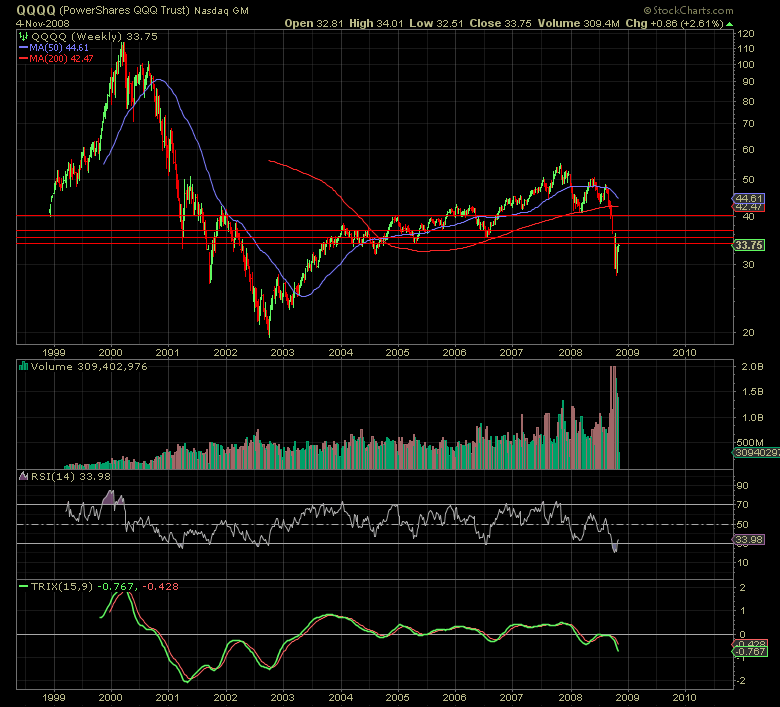Screen dimensions: 780x707
Task: Click the 70 label on RSI axis
Action: click(743, 505)
